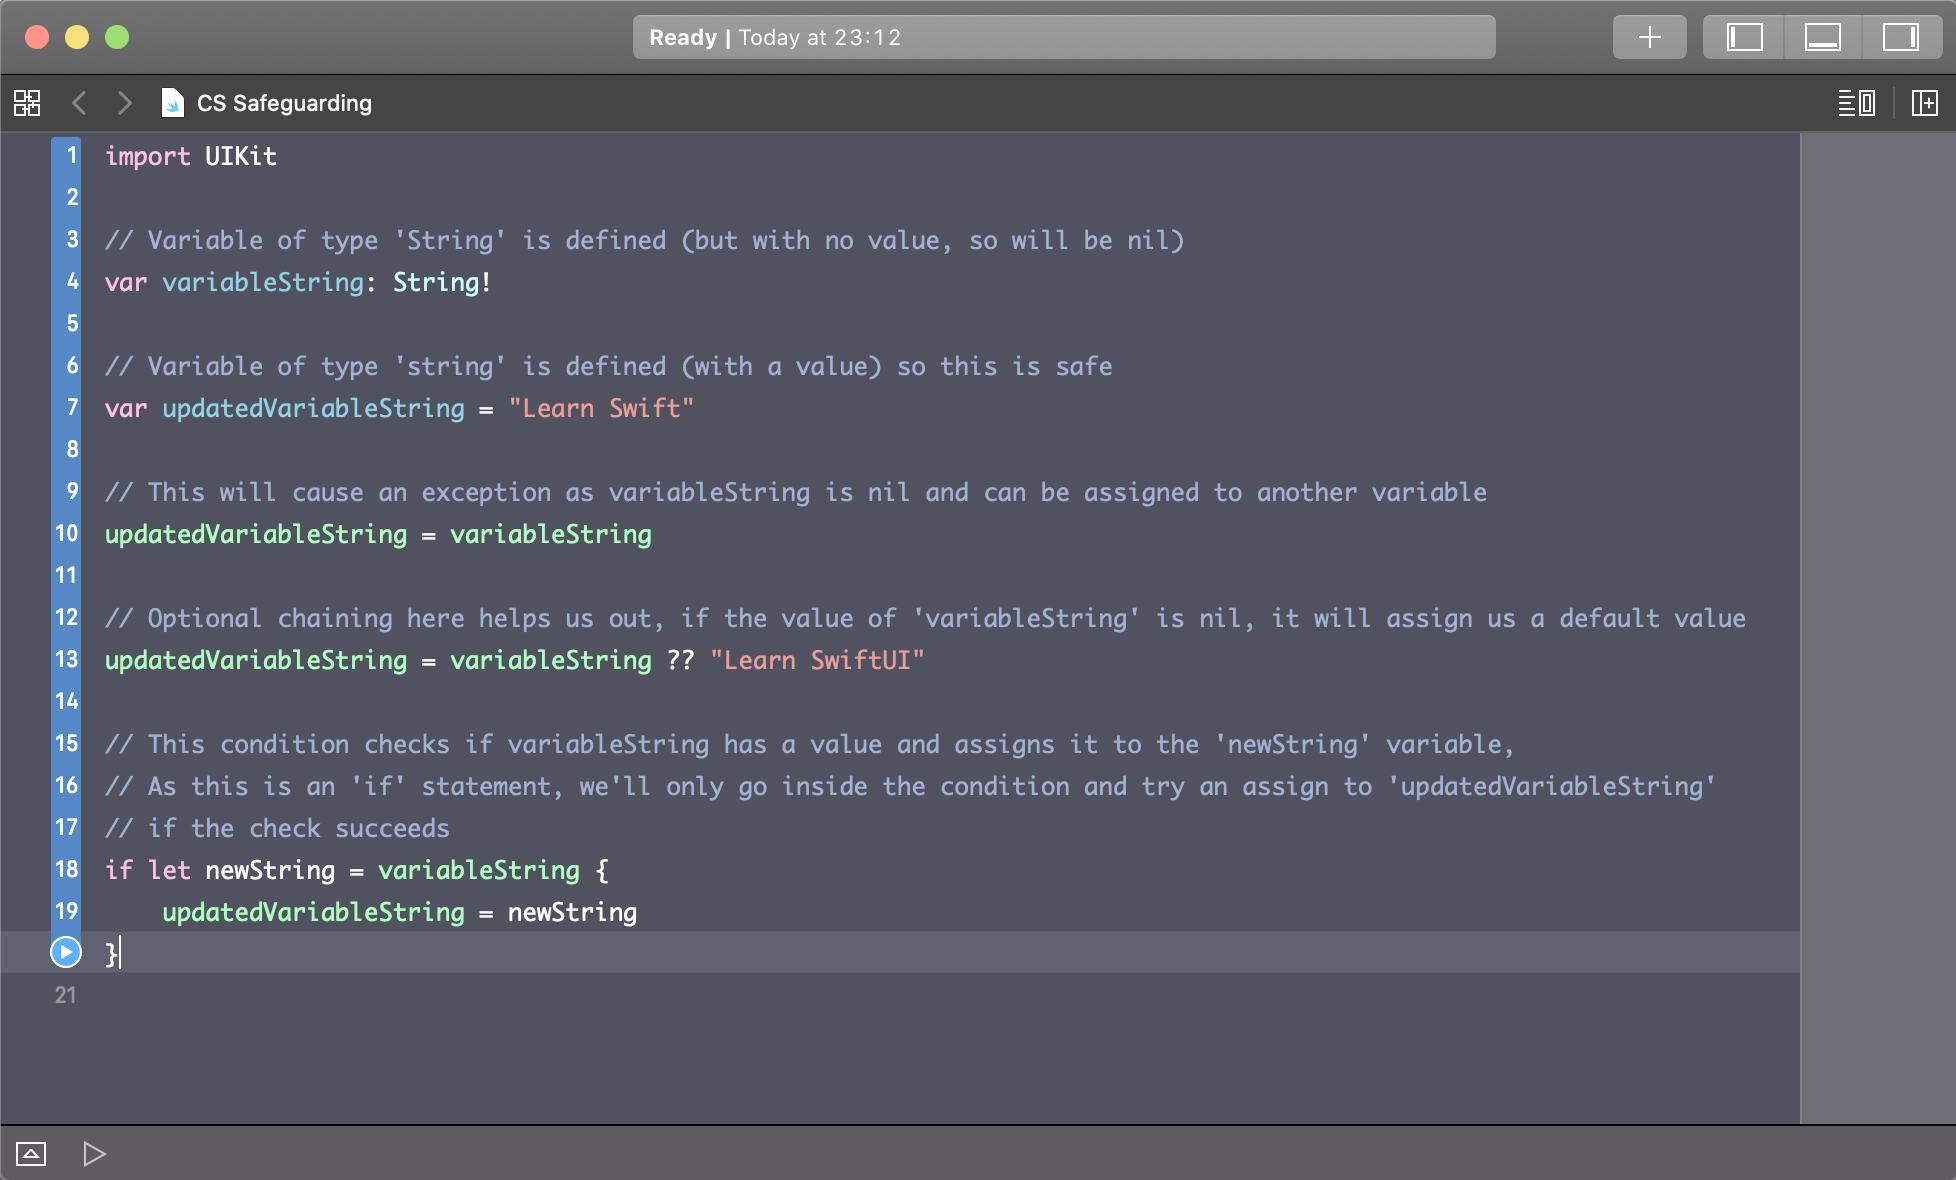
Task: Click the 'var' keyword on line 7
Action: tap(126, 409)
